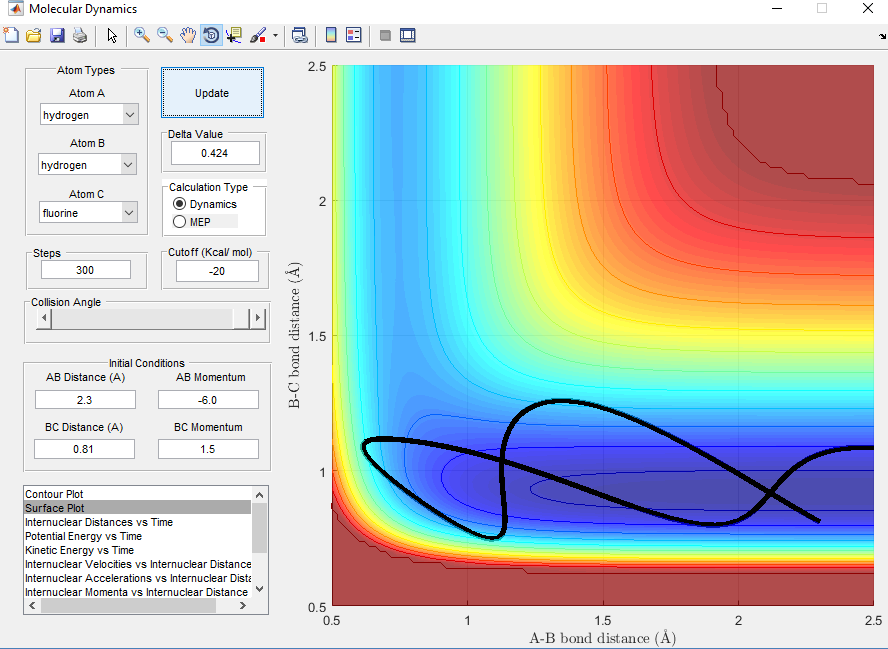This screenshot has width=888, height=649.
Task: Insert a colorbar using the toolbar icon
Action: point(331,35)
